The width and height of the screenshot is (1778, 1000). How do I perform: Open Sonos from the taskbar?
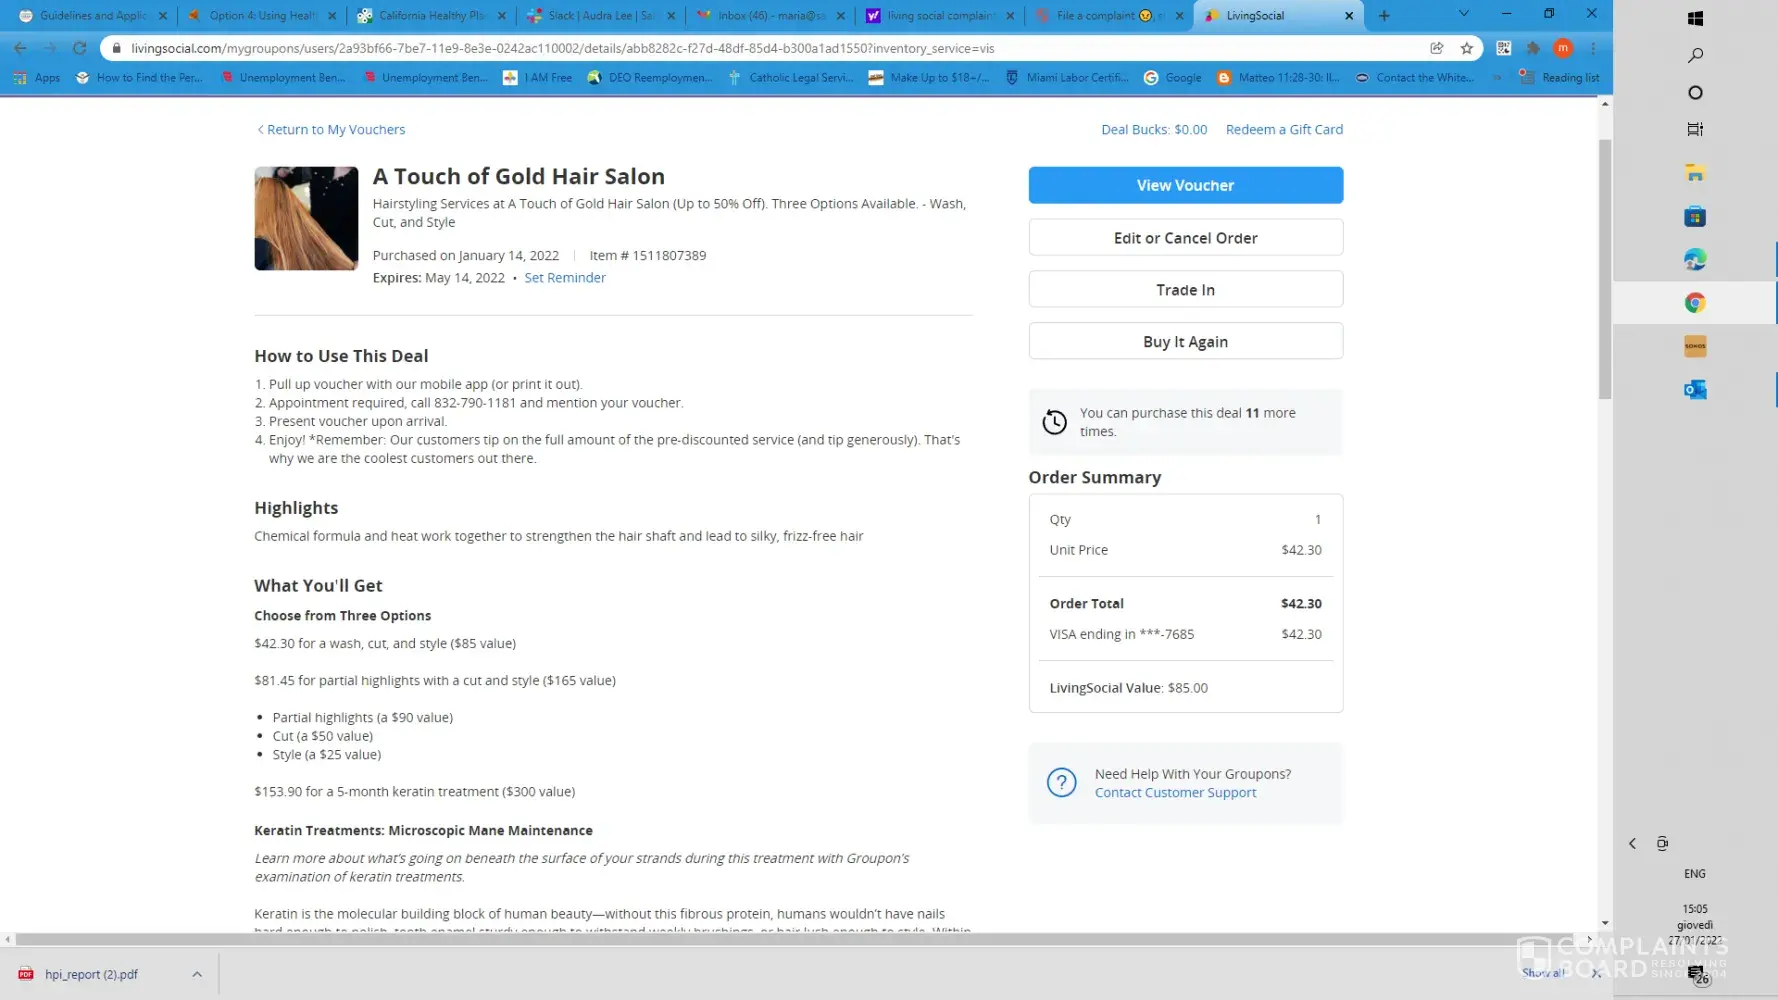coord(1695,346)
